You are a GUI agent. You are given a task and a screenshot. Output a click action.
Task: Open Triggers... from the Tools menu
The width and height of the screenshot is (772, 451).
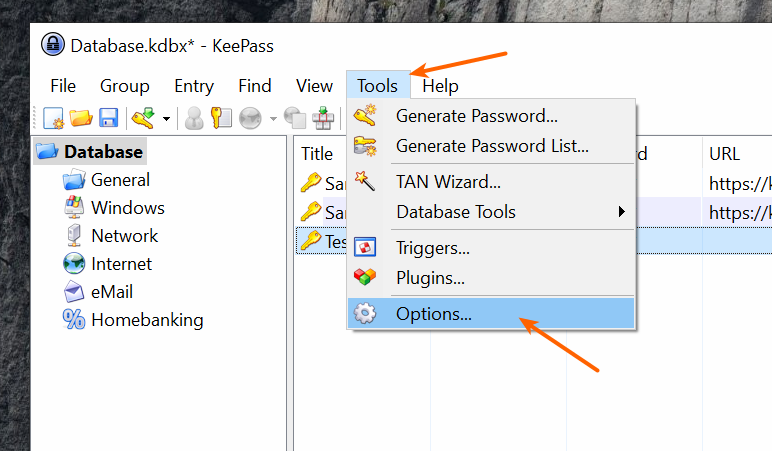[x=432, y=248]
